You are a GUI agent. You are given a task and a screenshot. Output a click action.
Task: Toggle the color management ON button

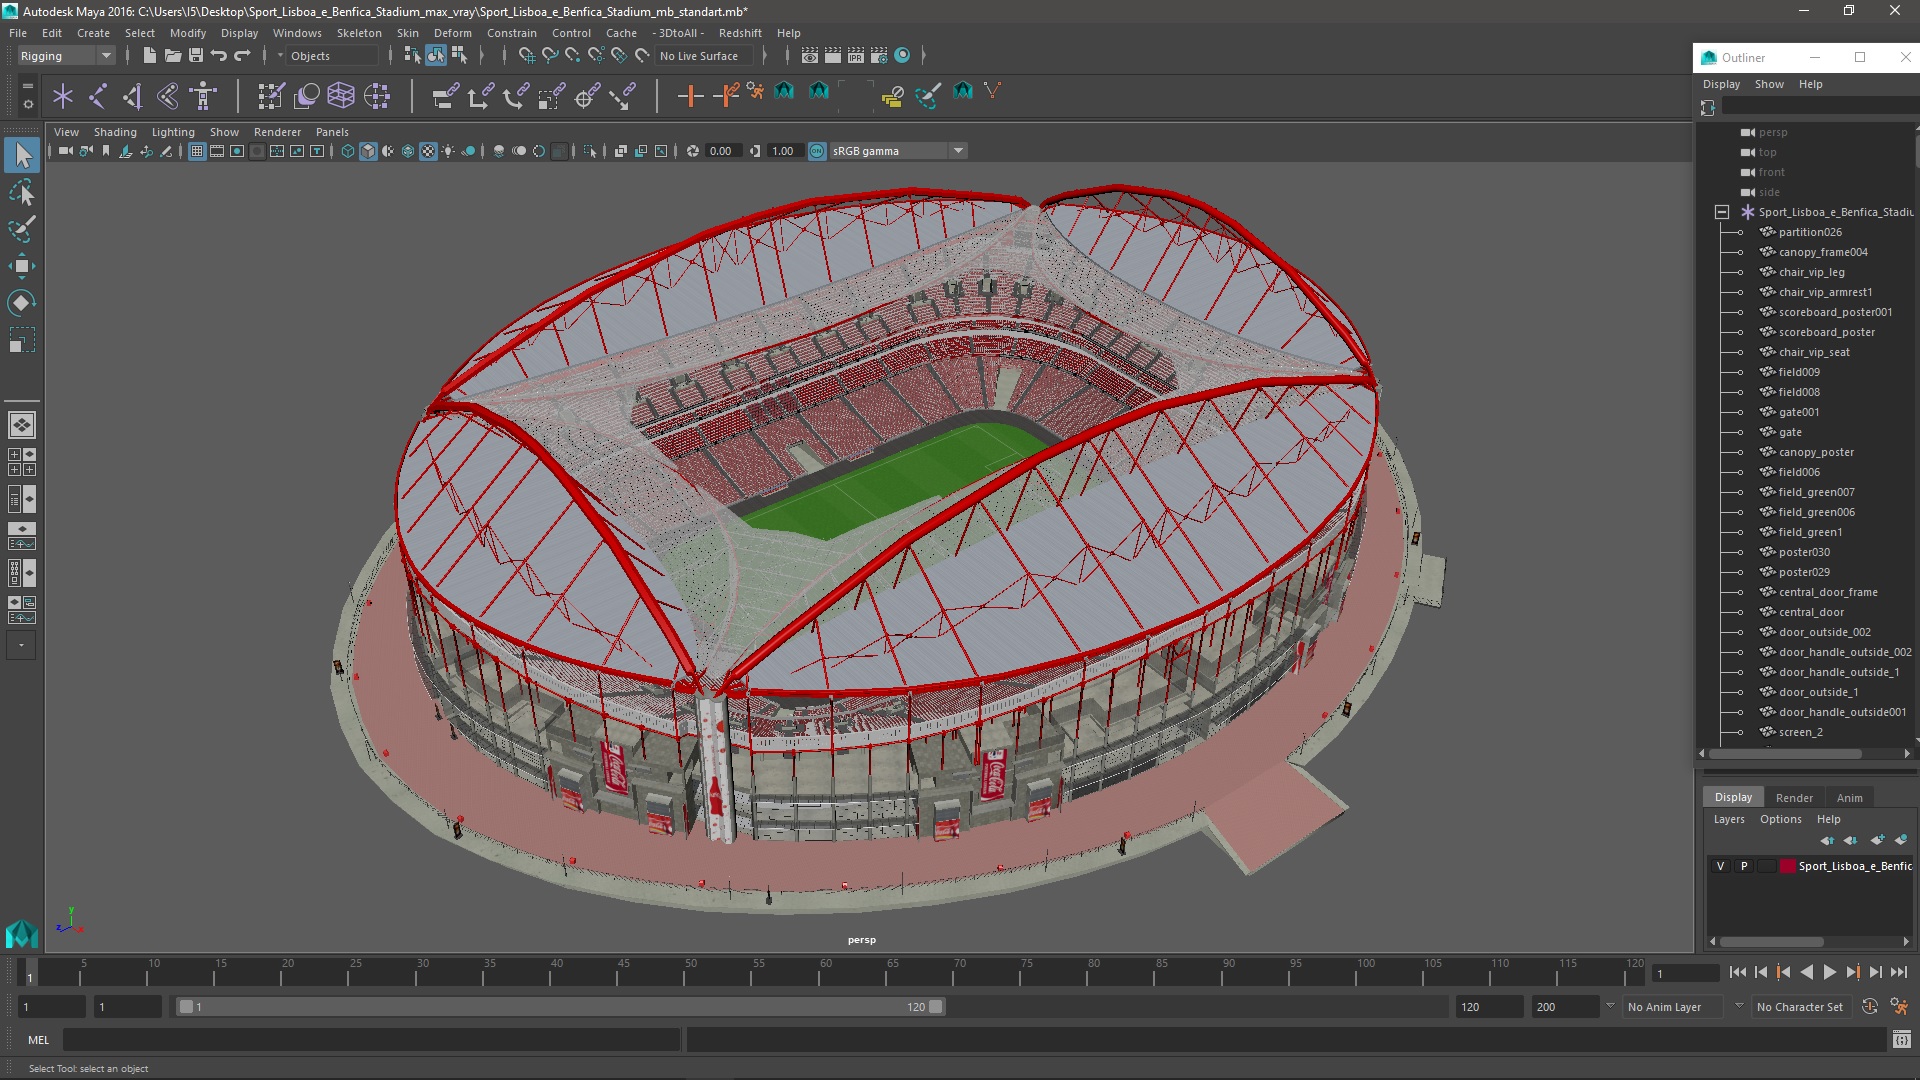point(817,151)
